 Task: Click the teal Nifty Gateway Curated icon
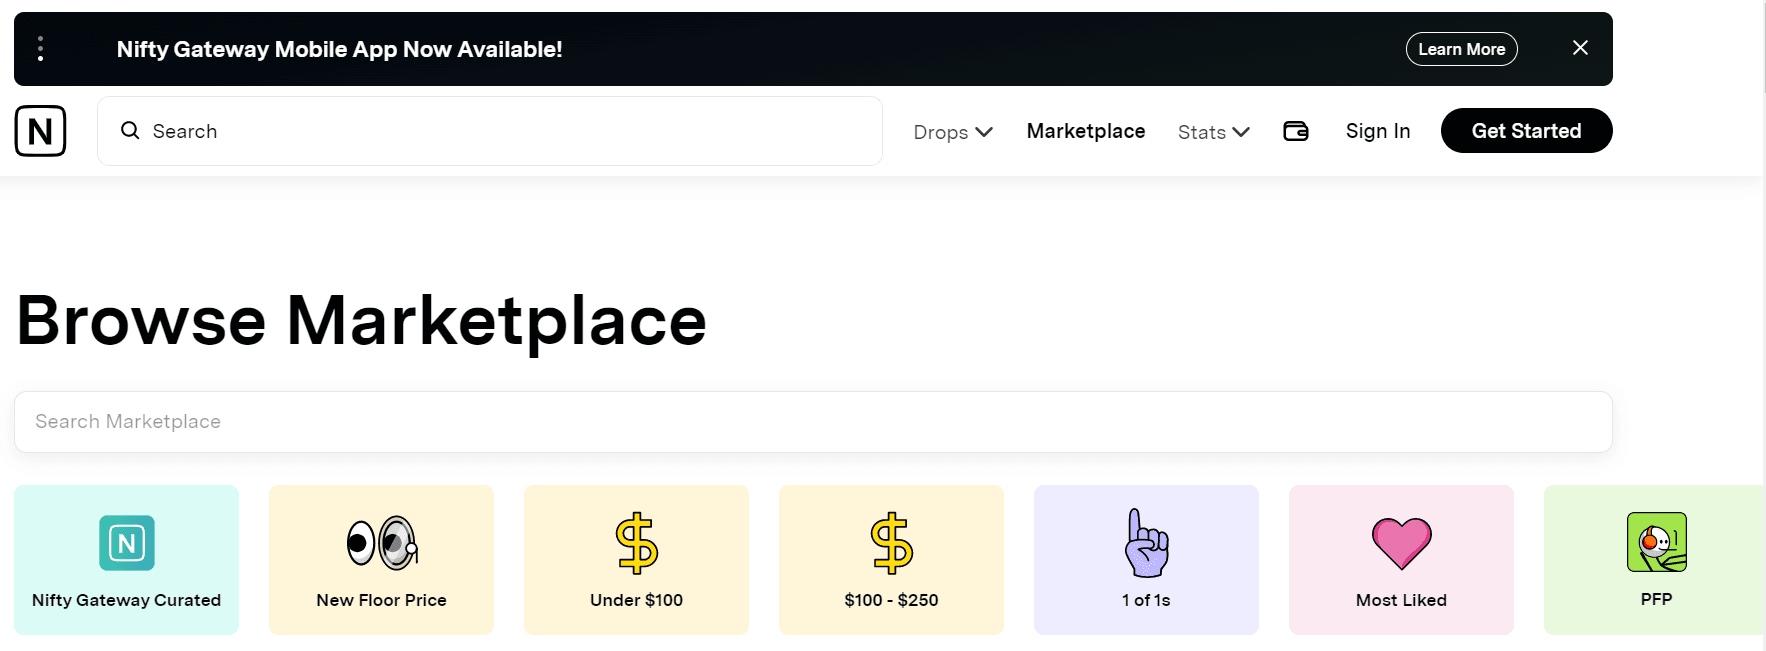coord(127,543)
